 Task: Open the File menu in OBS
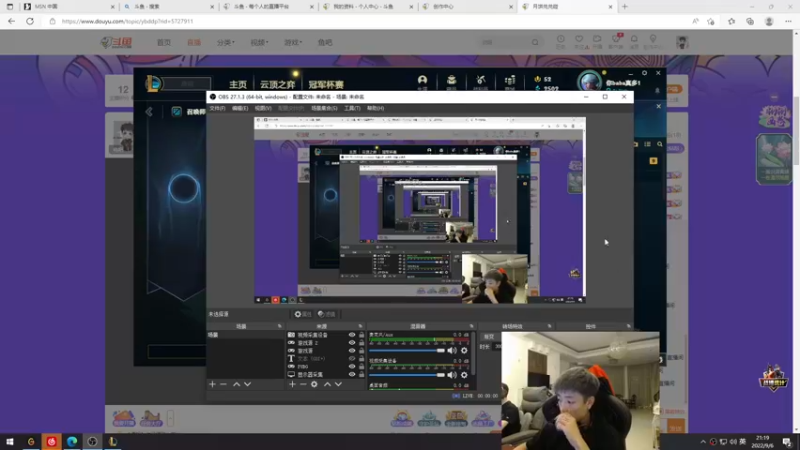point(217,108)
